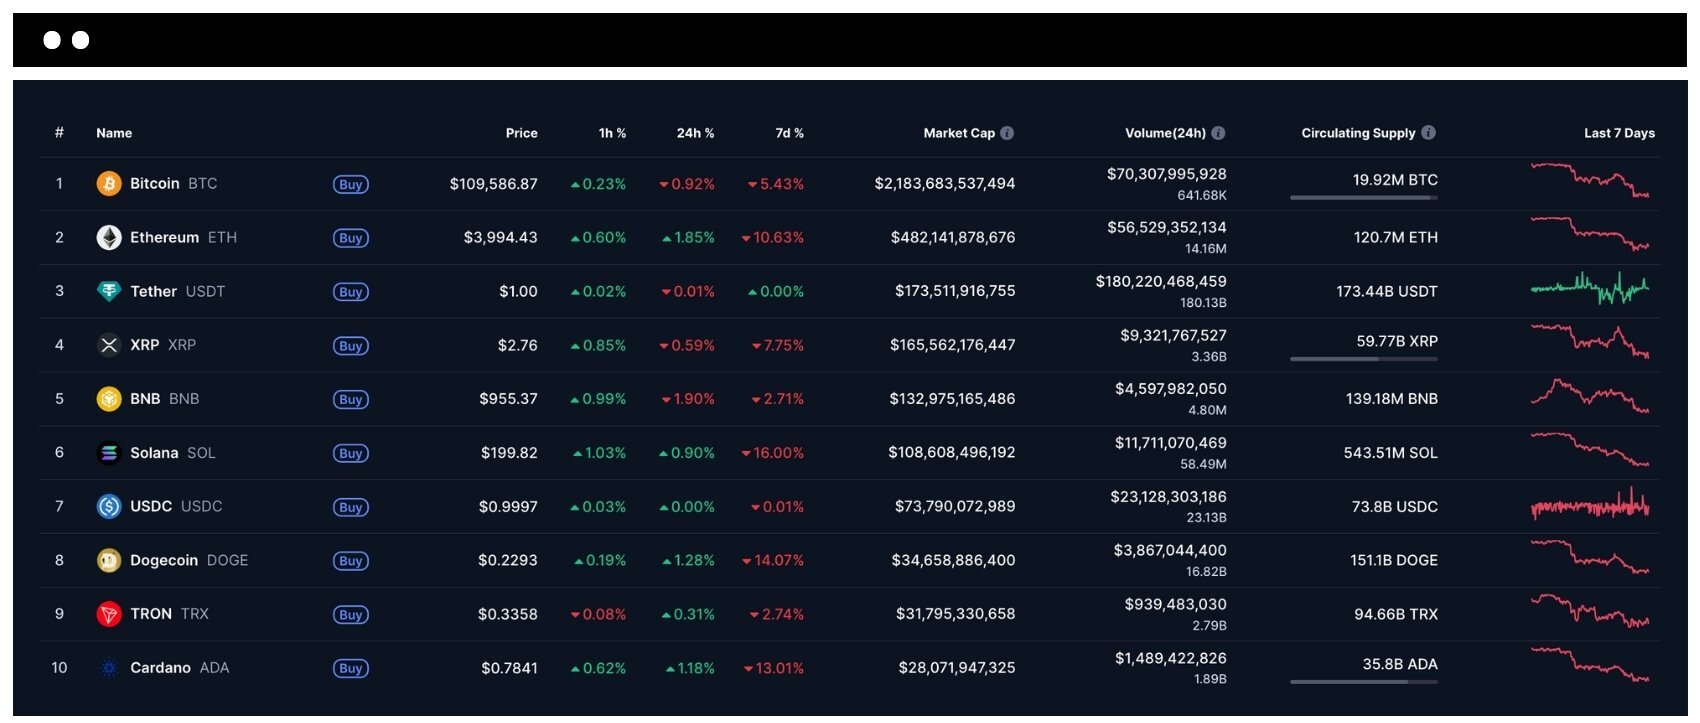Screen dimensions: 1700x723
Task: Open Dogecoin 7-day sparkline chart
Action: (1590, 557)
